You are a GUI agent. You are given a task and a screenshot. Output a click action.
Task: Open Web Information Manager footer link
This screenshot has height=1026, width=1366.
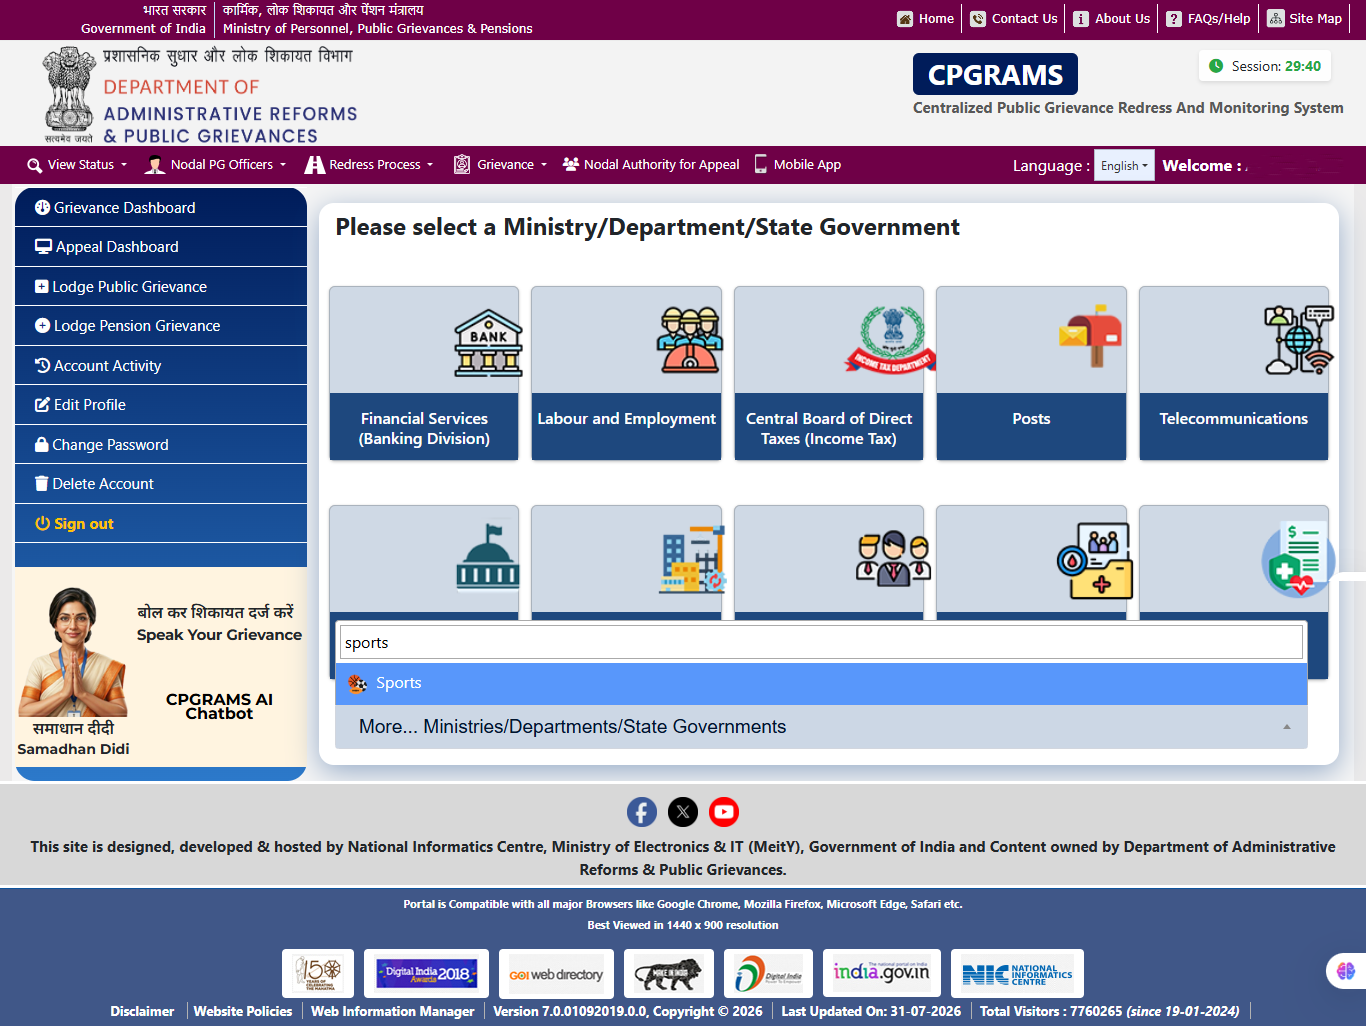(x=393, y=1011)
